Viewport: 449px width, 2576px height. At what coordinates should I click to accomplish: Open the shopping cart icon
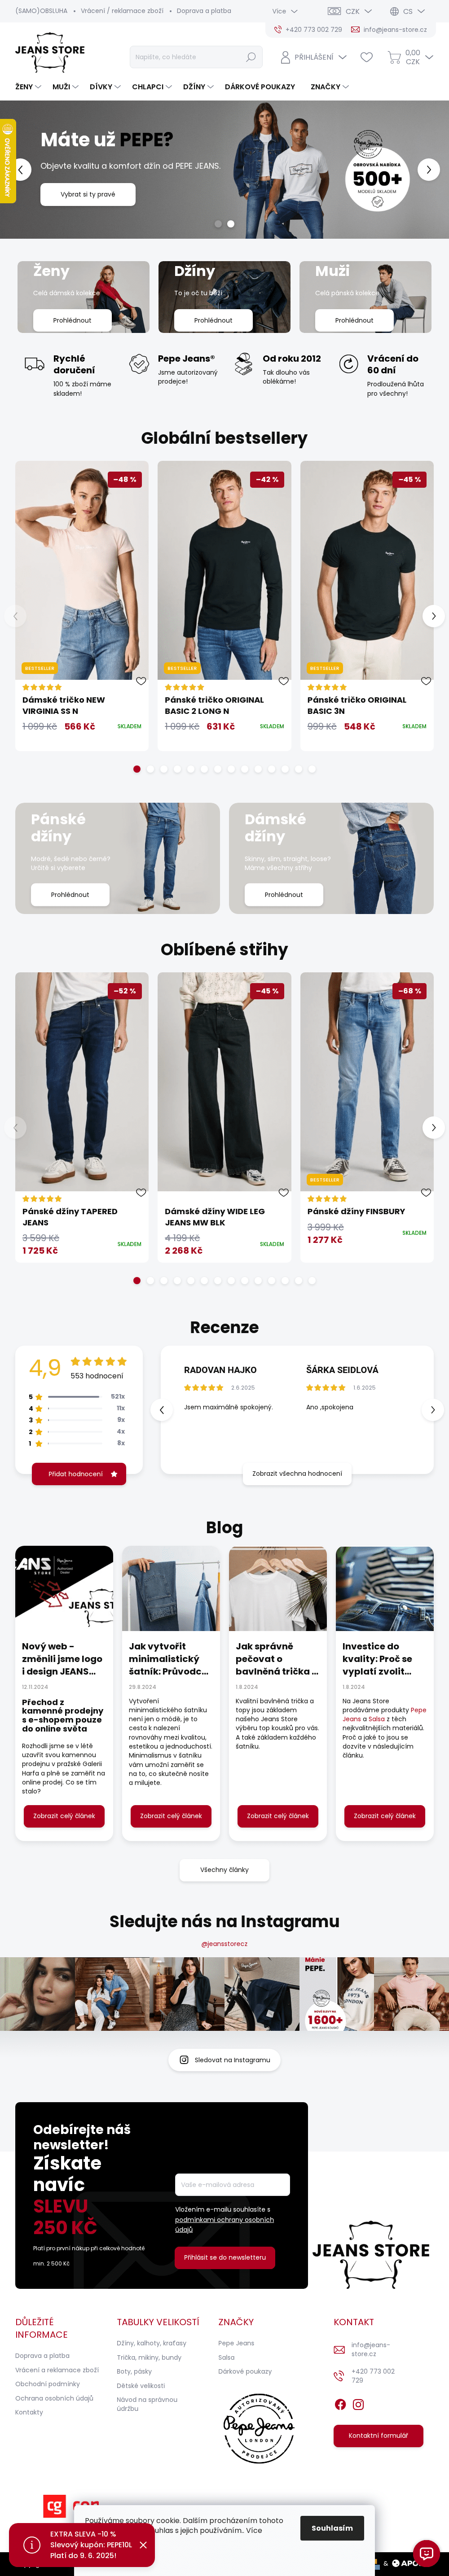pos(394,57)
